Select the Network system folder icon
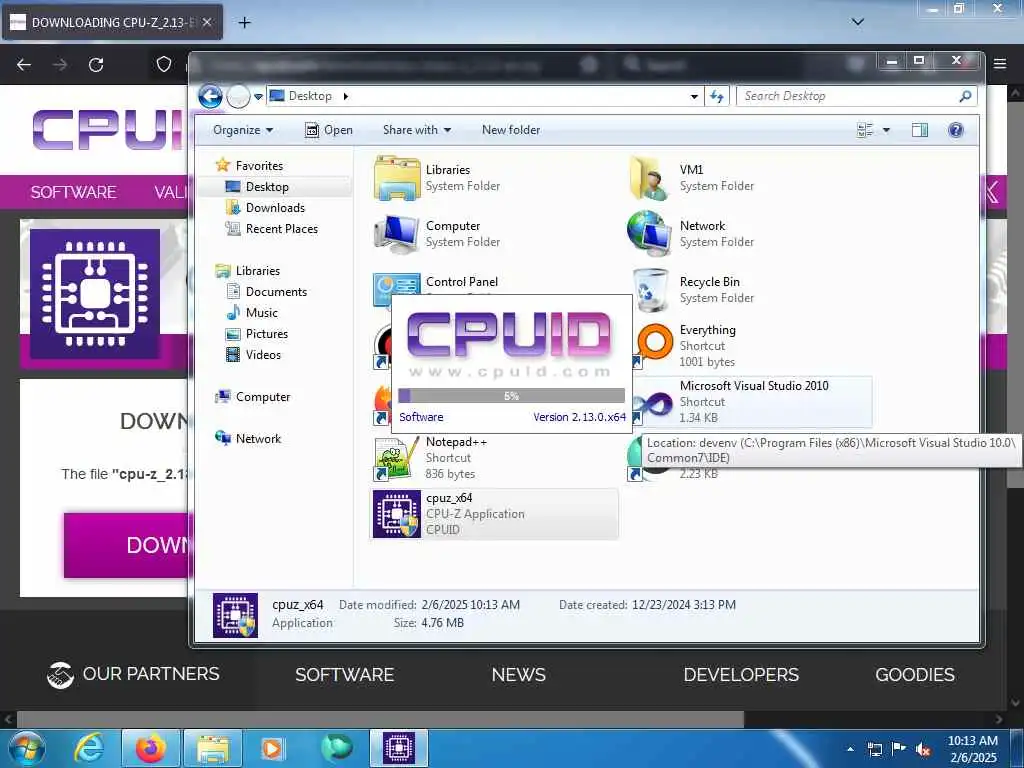Image resolution: width=1024 pixels, height=768 pixels. [x=650, y=234]
